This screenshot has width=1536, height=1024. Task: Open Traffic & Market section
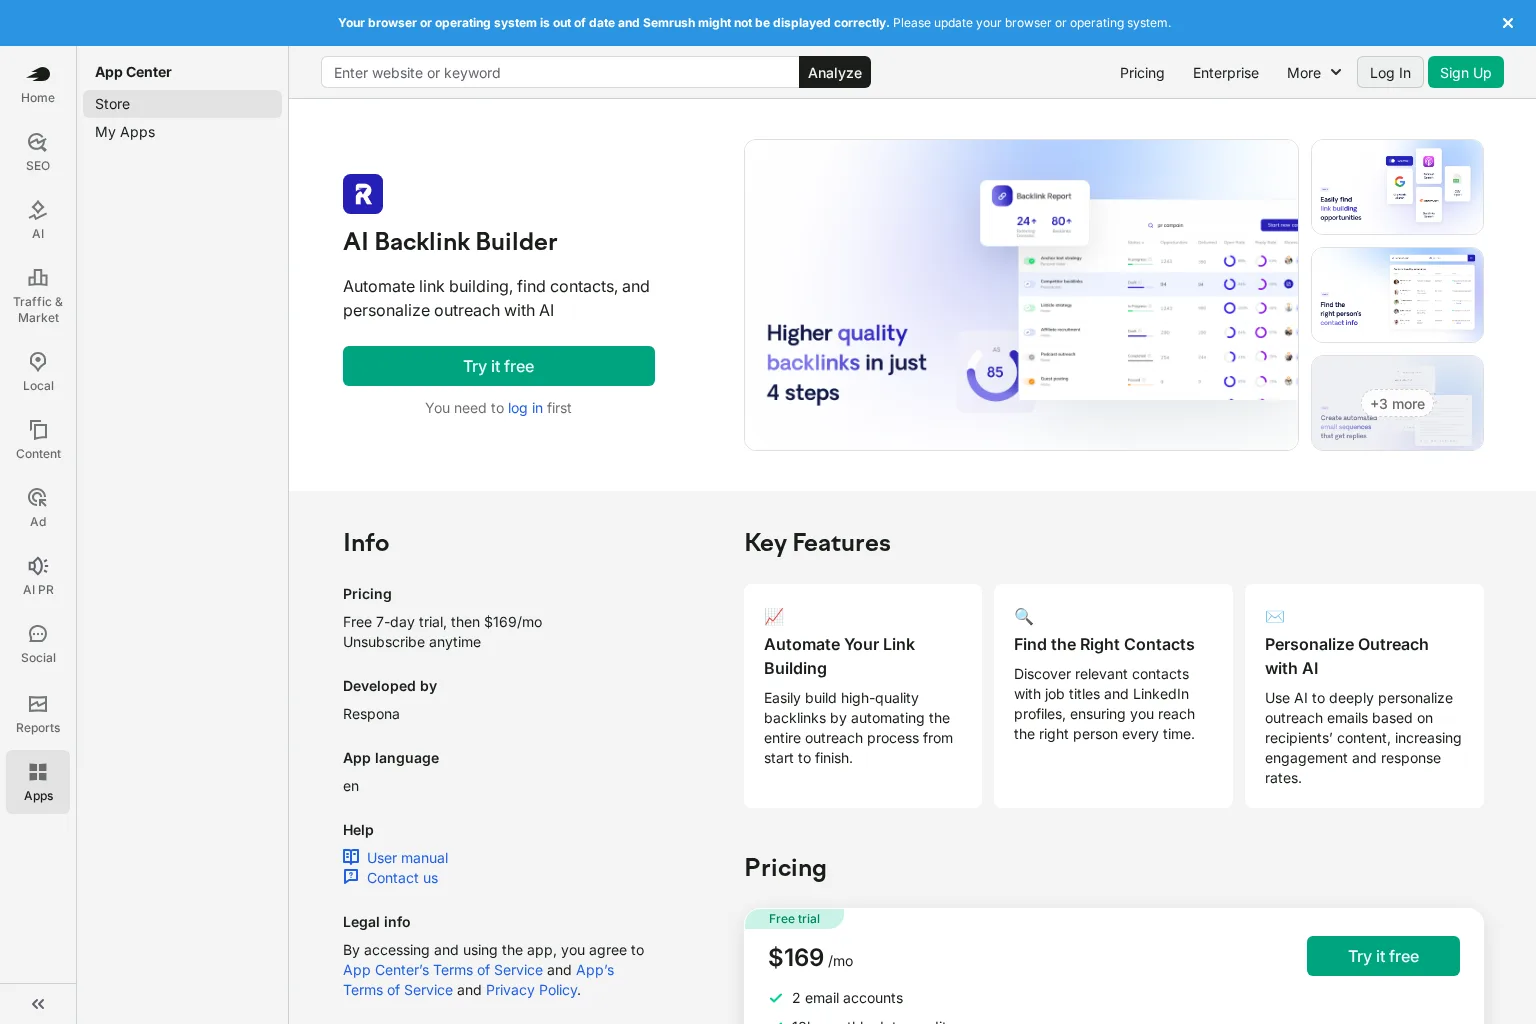coord(38,296)
